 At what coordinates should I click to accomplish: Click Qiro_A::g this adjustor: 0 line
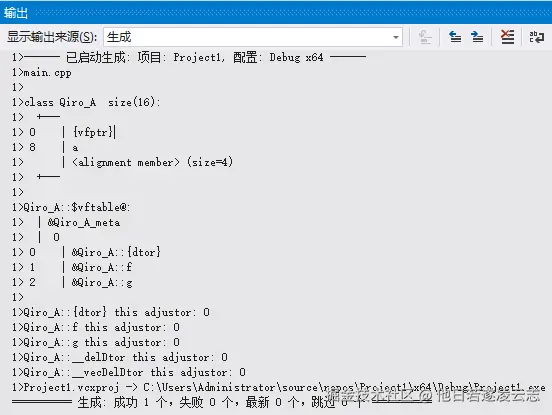click(96, 342)
